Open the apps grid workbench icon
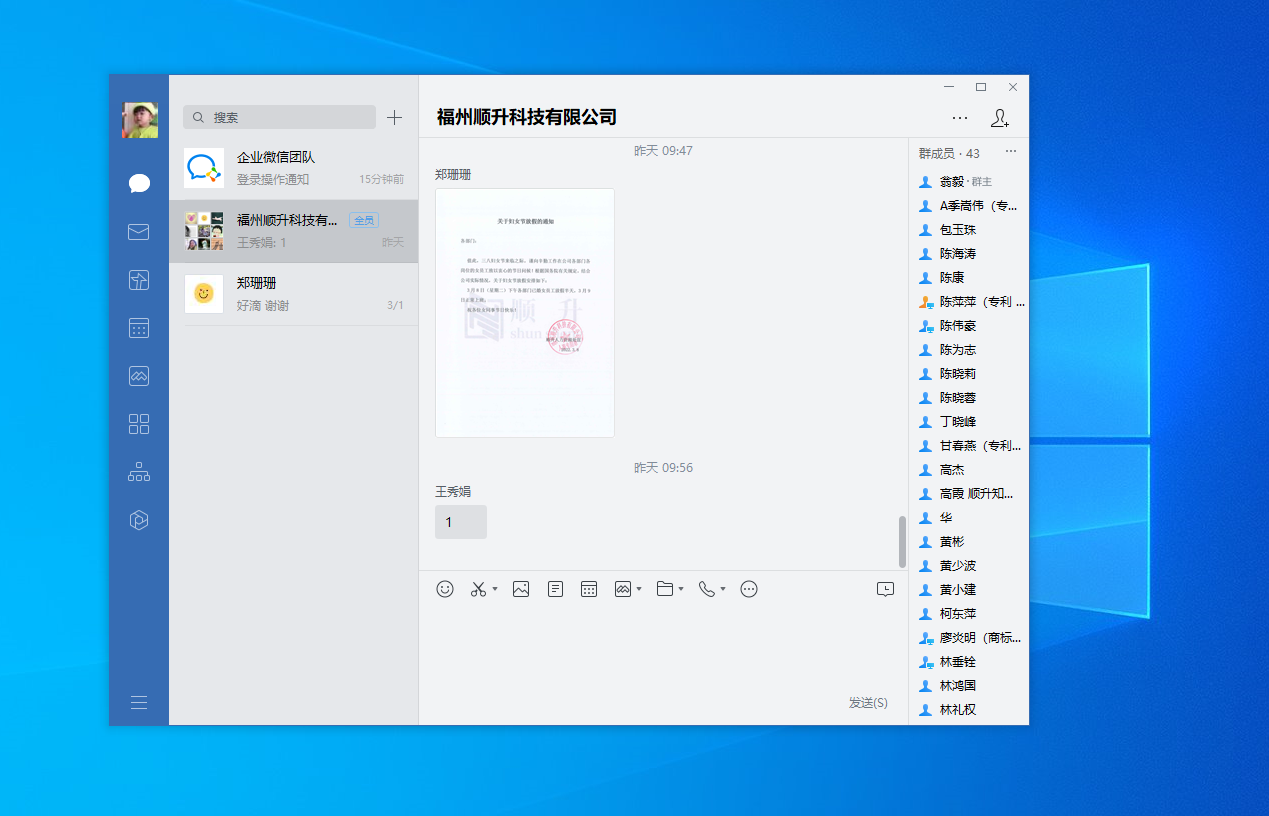The height and width of the screenshot is (816, 1269). coord(139,424)
